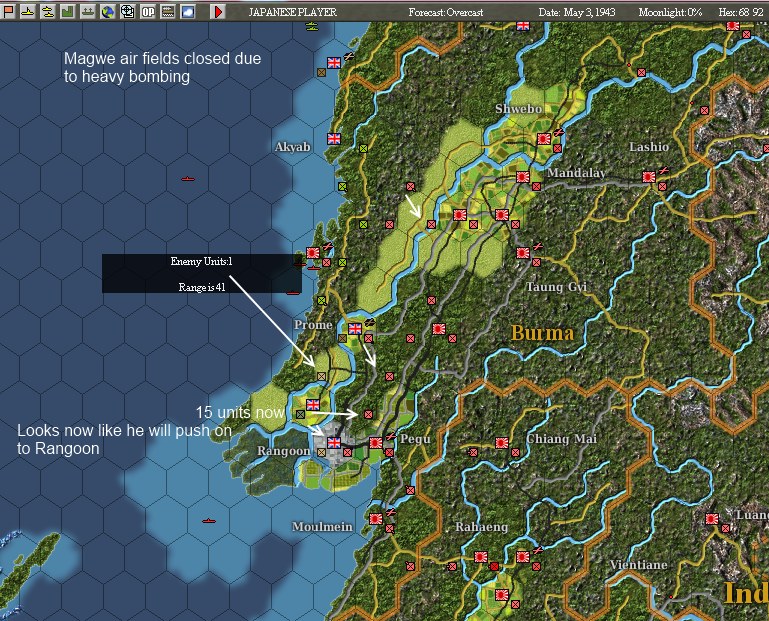Click the Forecast: Overcast status text

[446, 12]
